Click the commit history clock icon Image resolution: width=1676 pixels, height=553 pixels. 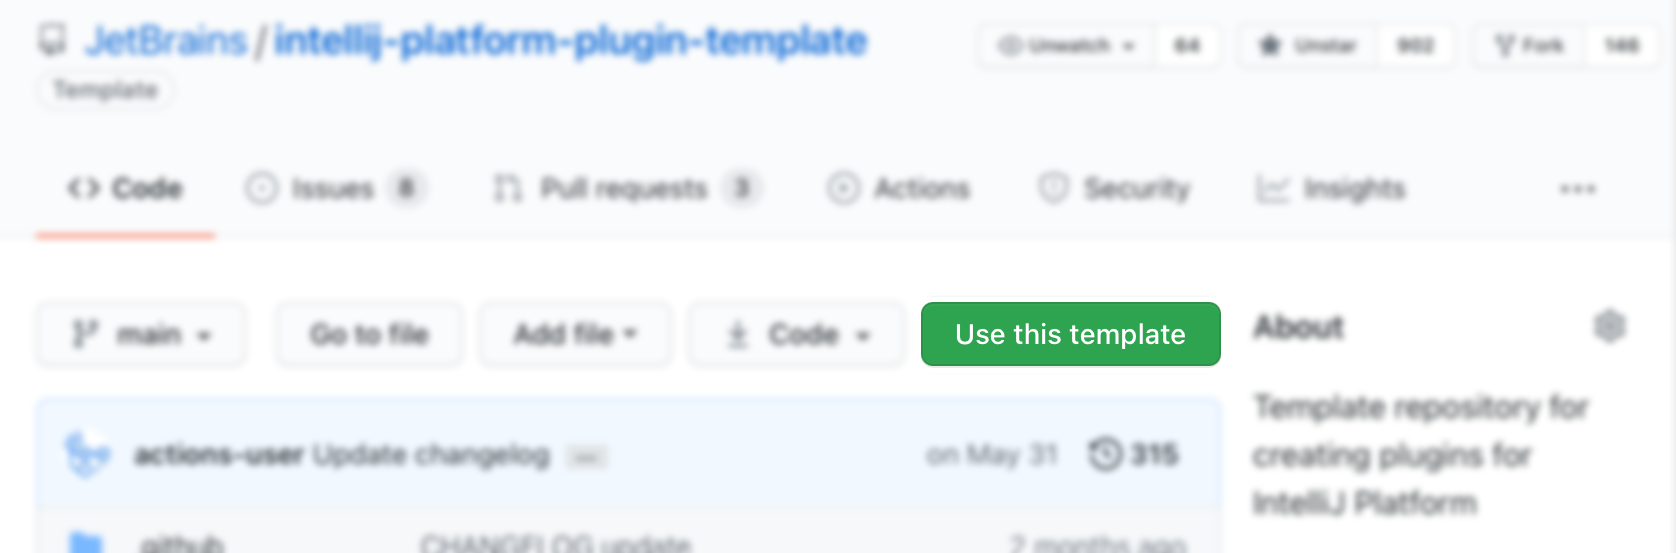click(1105, 455)
